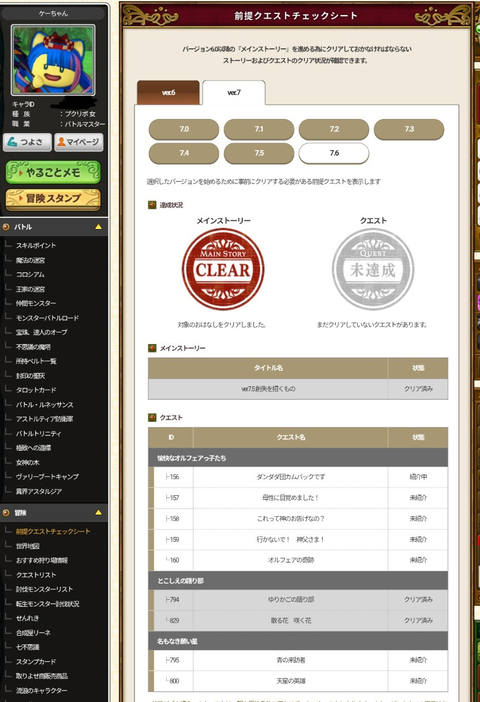The width and height of the screenshot is (480, 702).
Task: Click the icon beside 達成状況 heading
Action: [152, 205]
